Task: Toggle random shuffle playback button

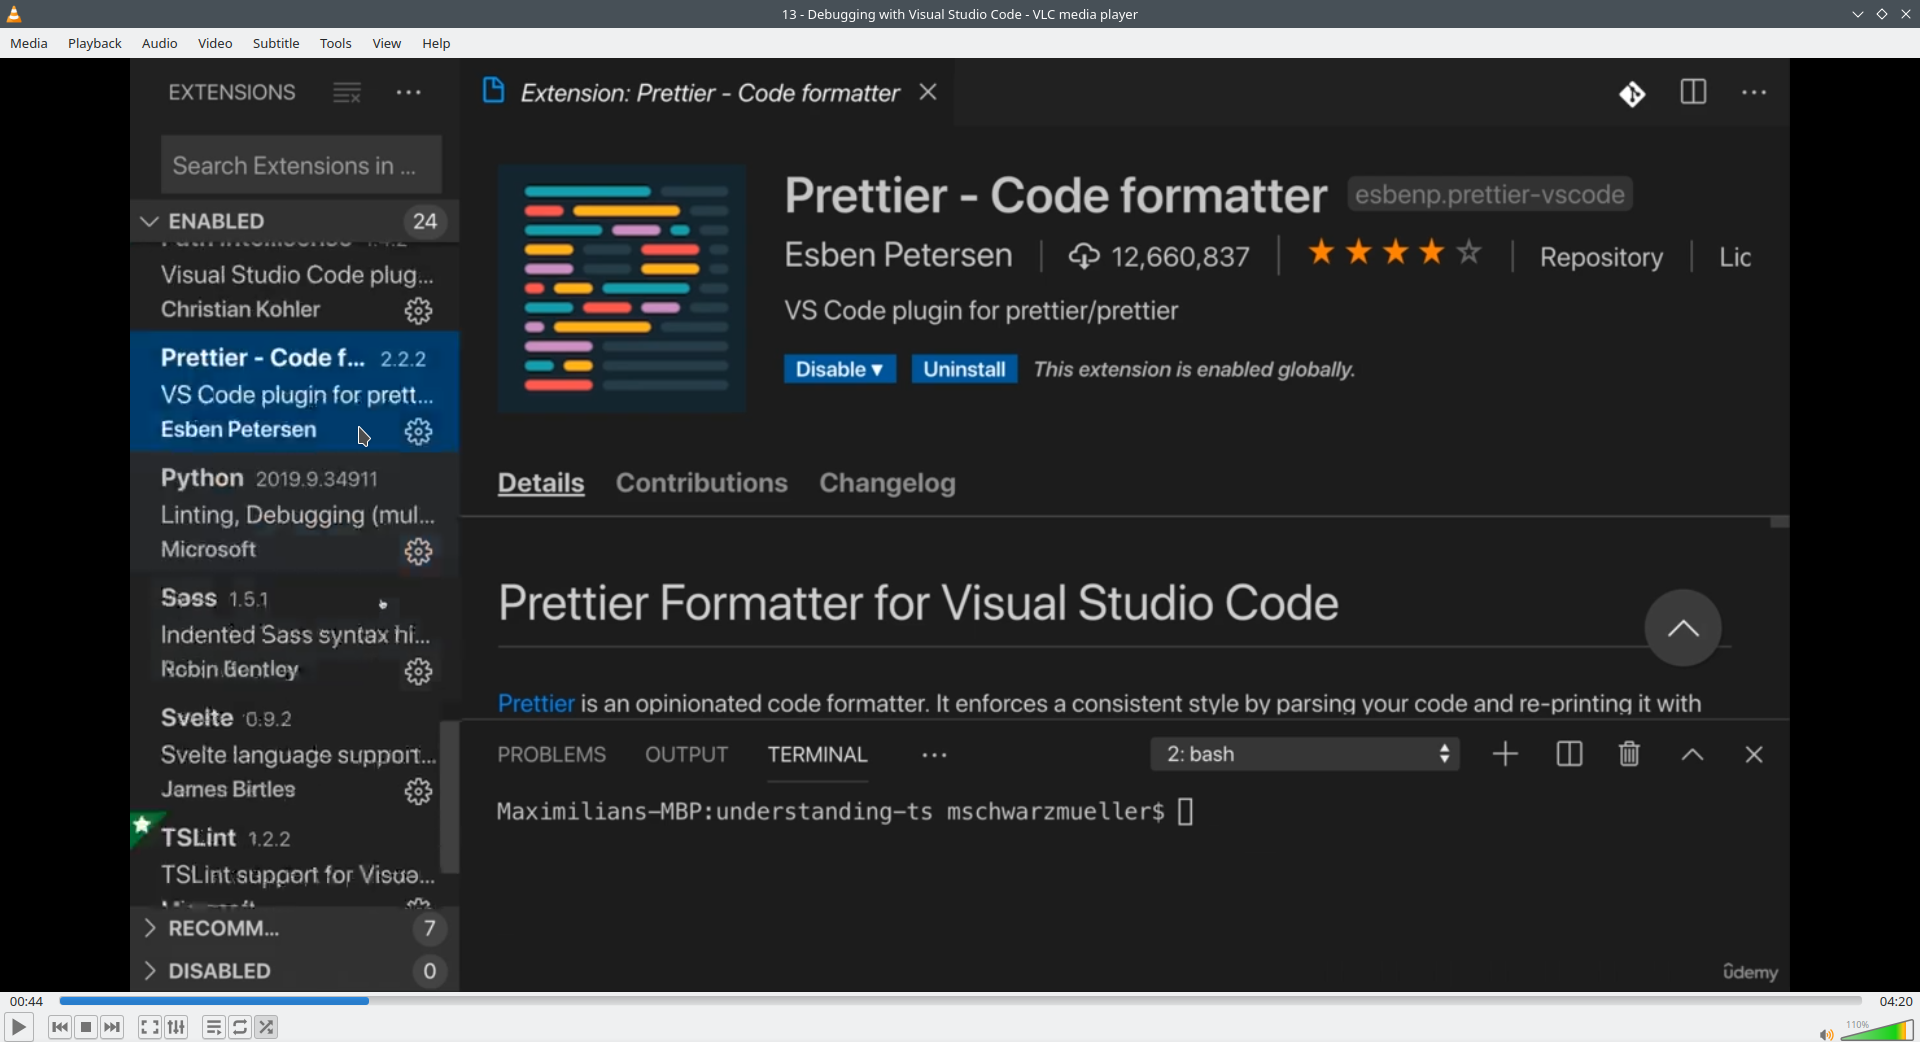Action: coord(266,1027)
